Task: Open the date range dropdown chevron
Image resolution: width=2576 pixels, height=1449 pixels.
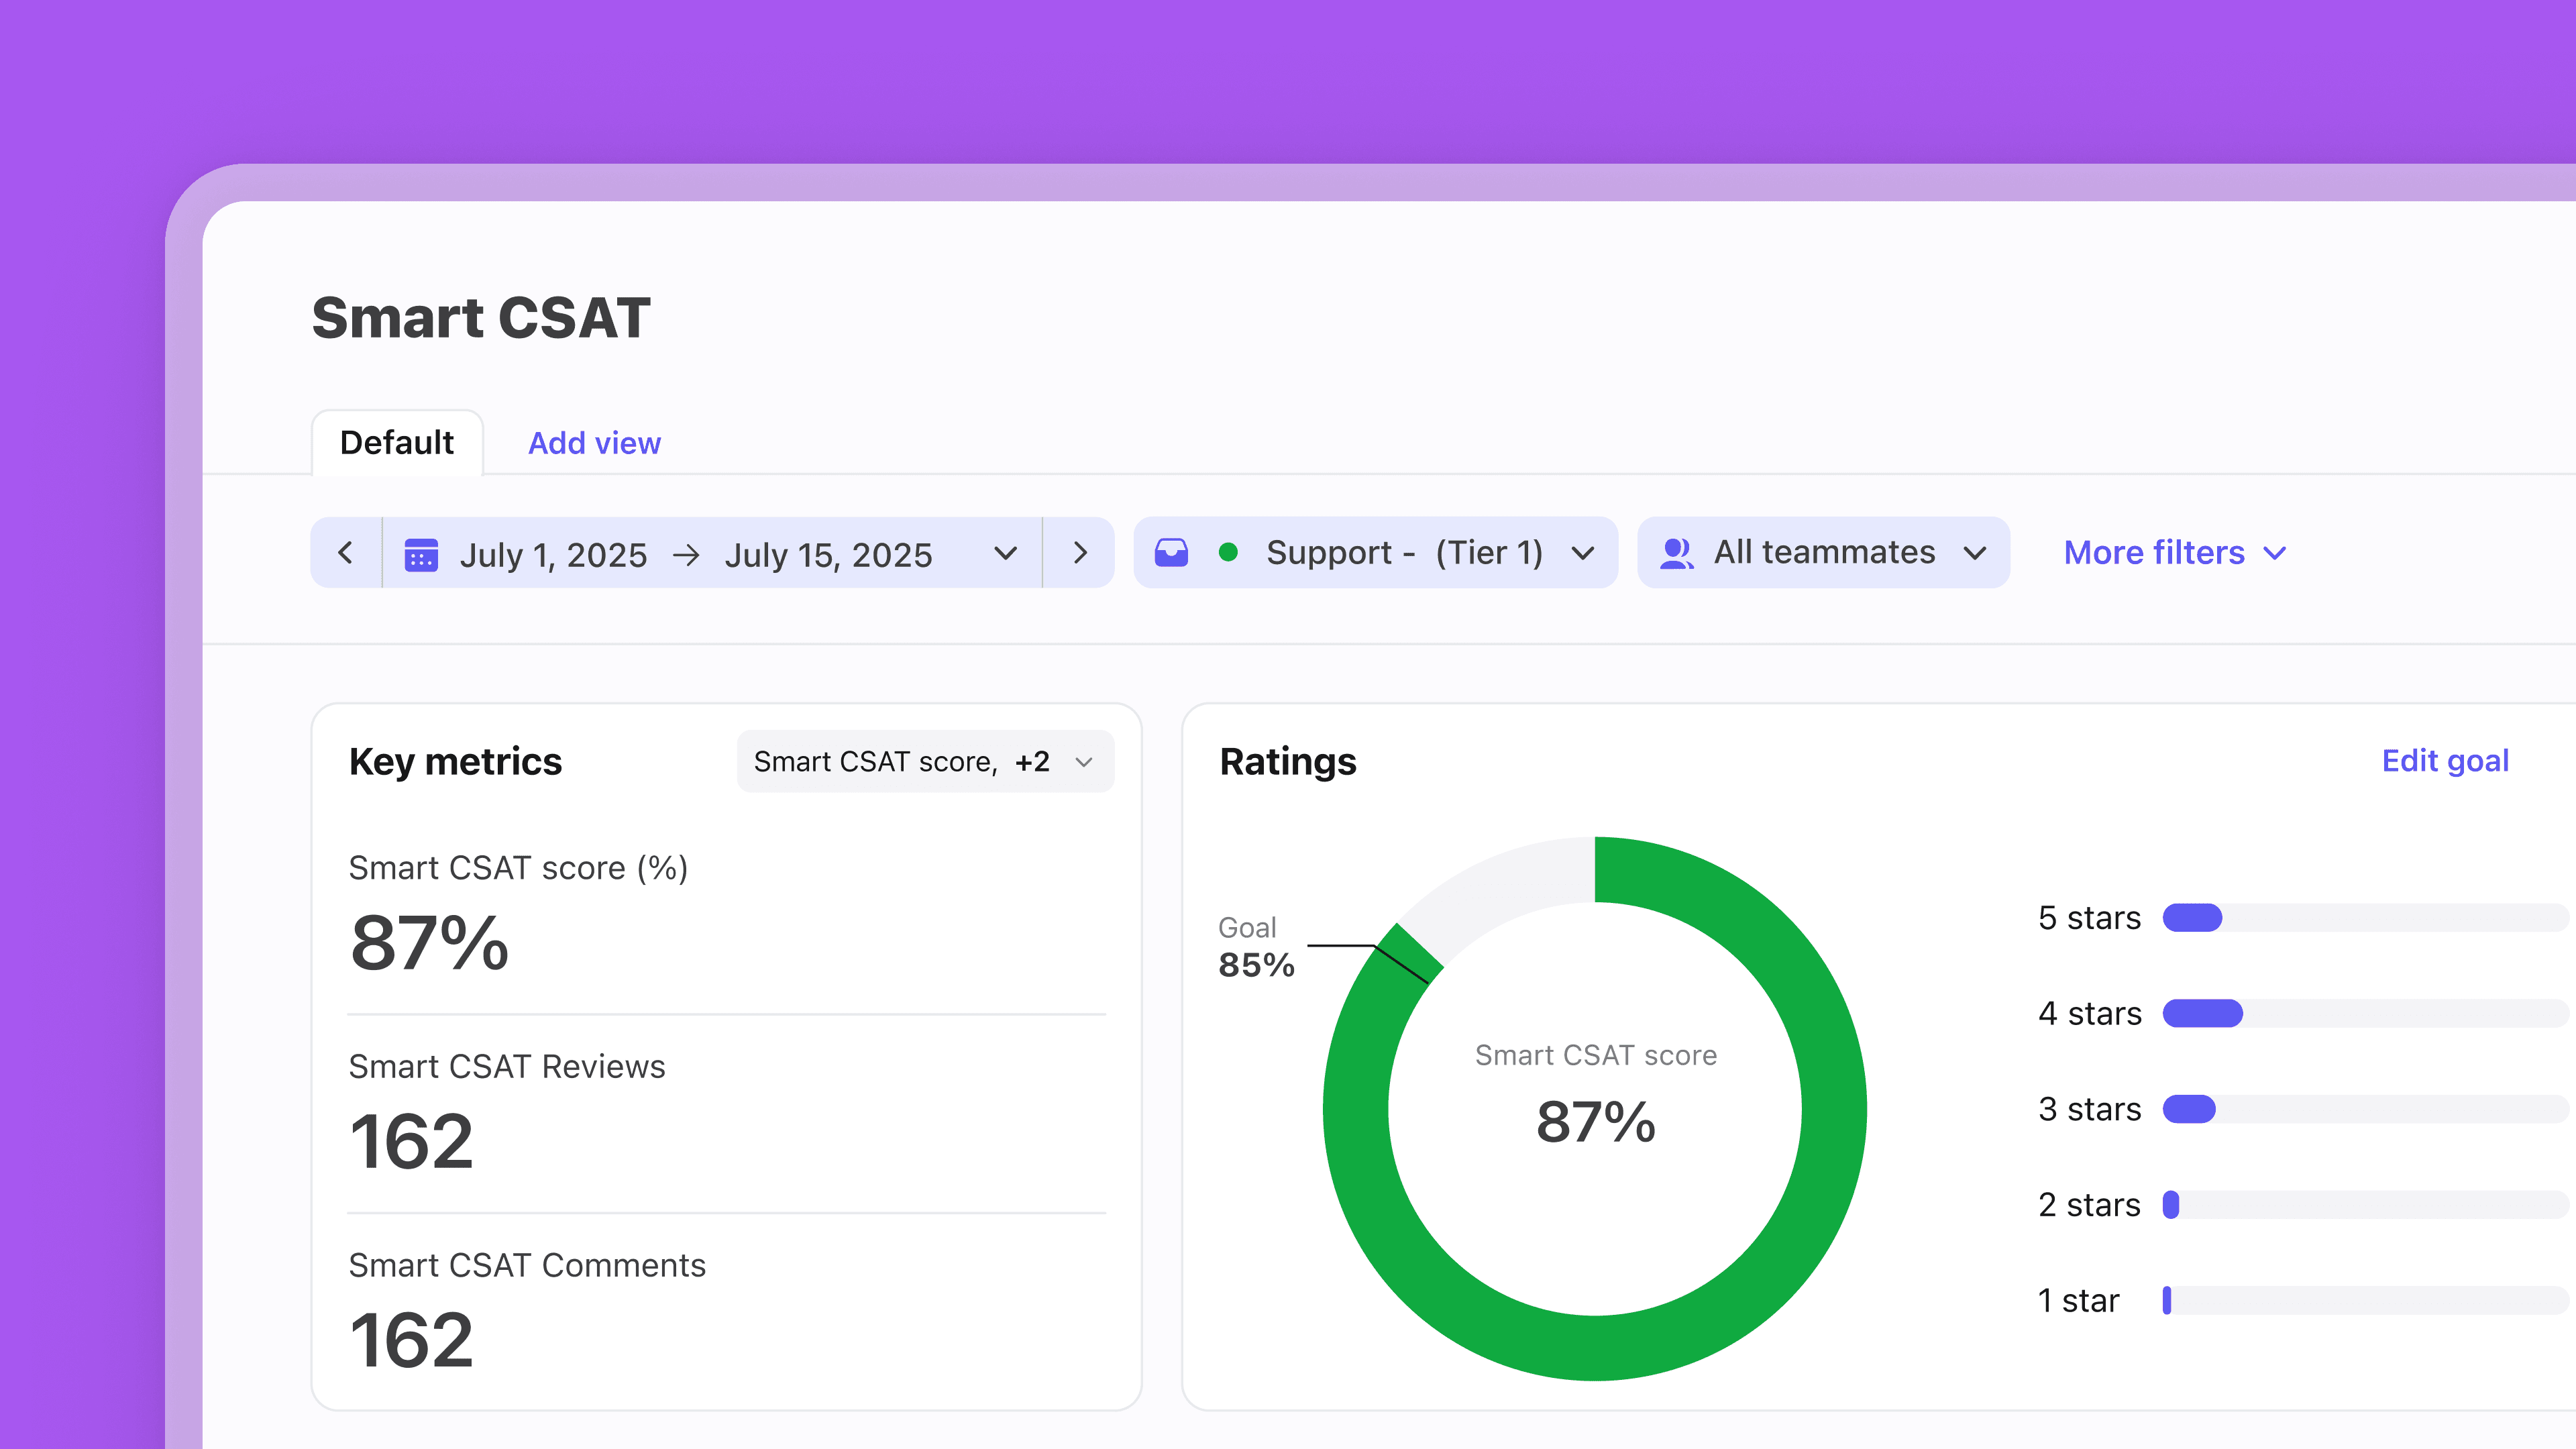Action: (x=1006, y=553)
